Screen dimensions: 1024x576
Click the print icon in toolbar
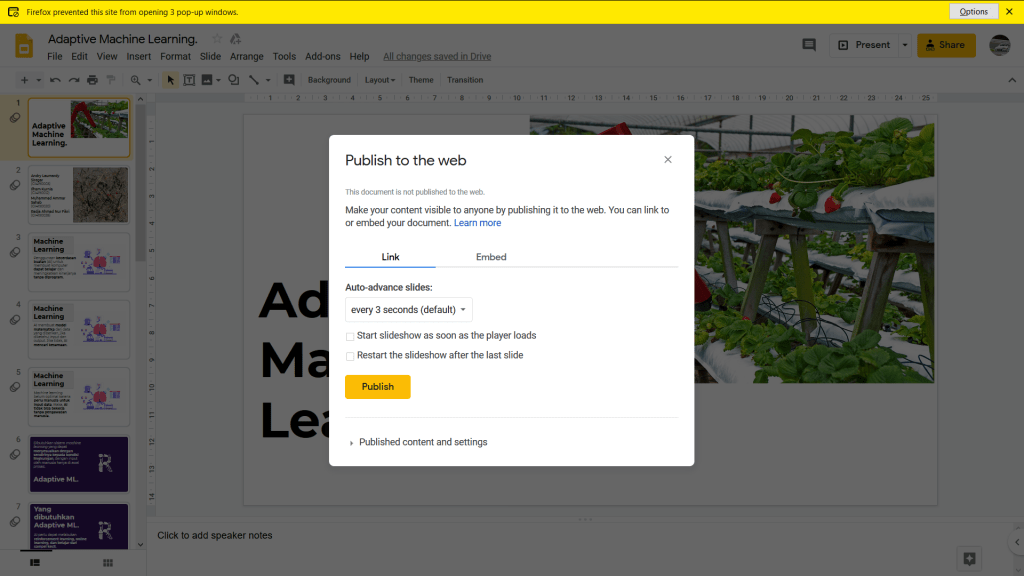click(92, 80)
